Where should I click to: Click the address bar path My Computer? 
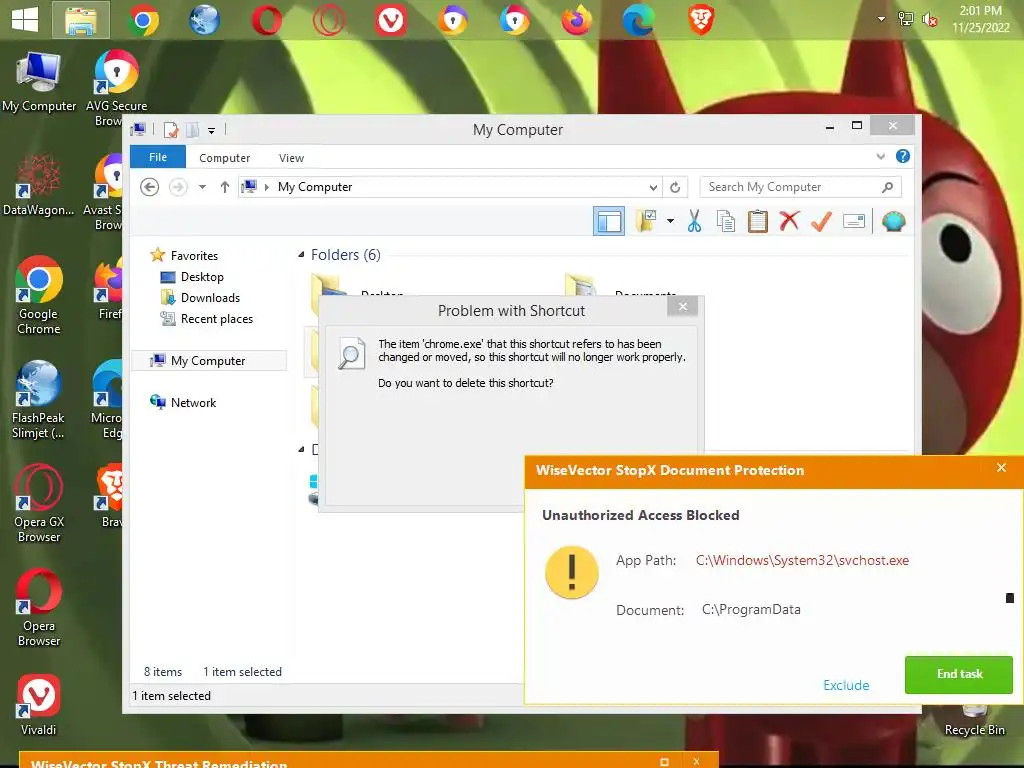click(315, 187)
